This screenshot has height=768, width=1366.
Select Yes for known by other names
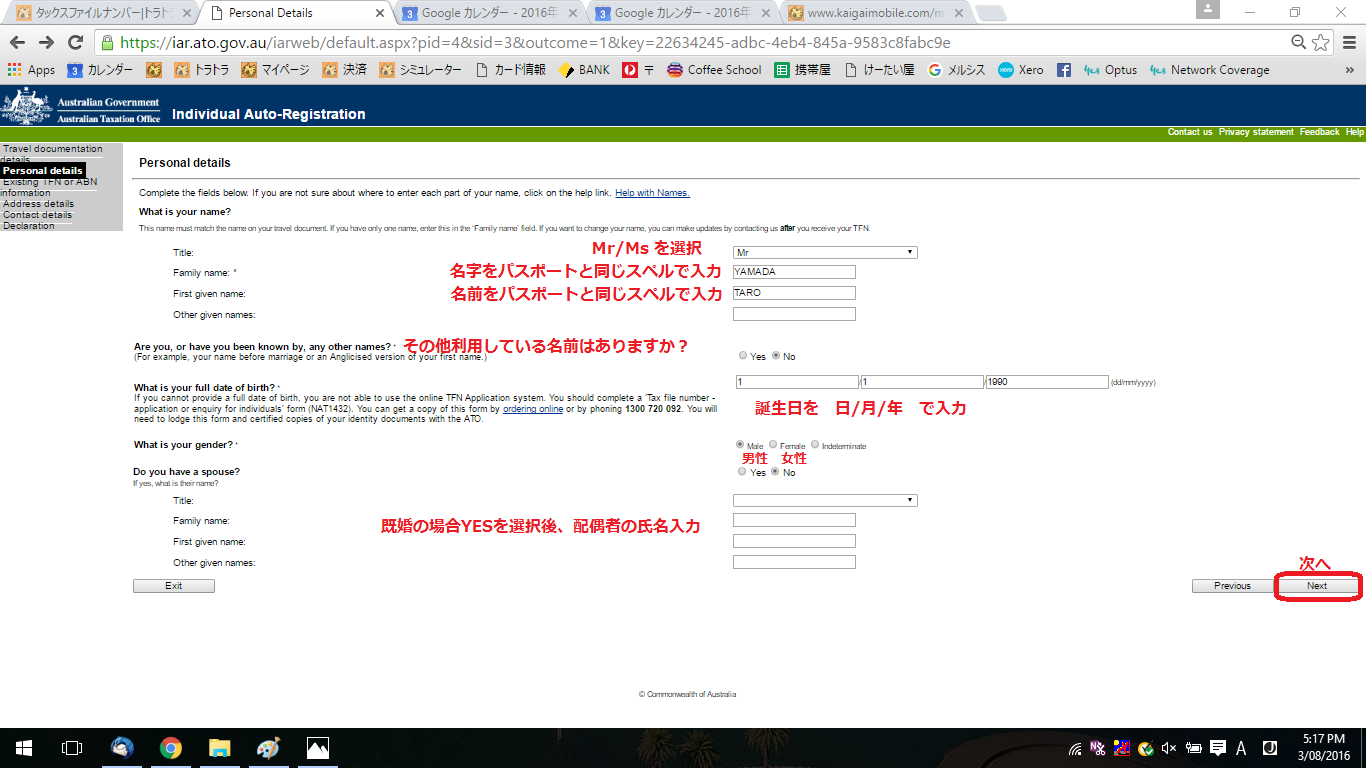coord(742,355)
